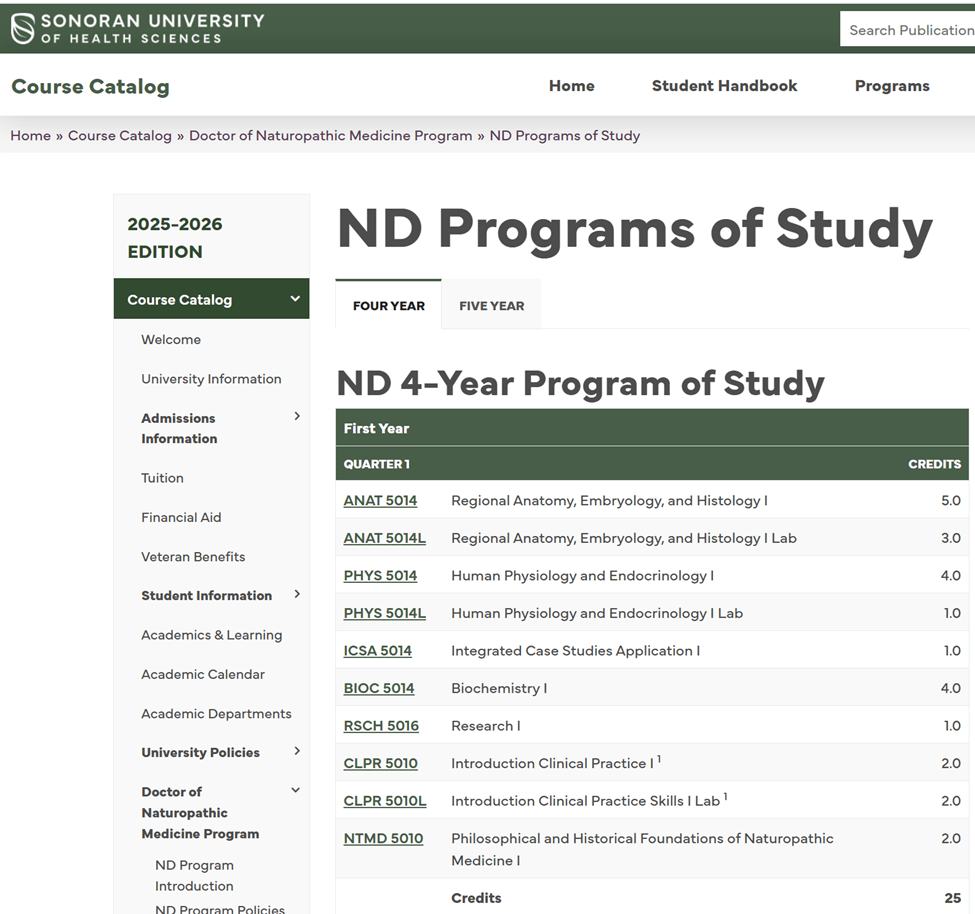Click Doctor of Naturopathic Medicine Program breadcrumb

331,136
